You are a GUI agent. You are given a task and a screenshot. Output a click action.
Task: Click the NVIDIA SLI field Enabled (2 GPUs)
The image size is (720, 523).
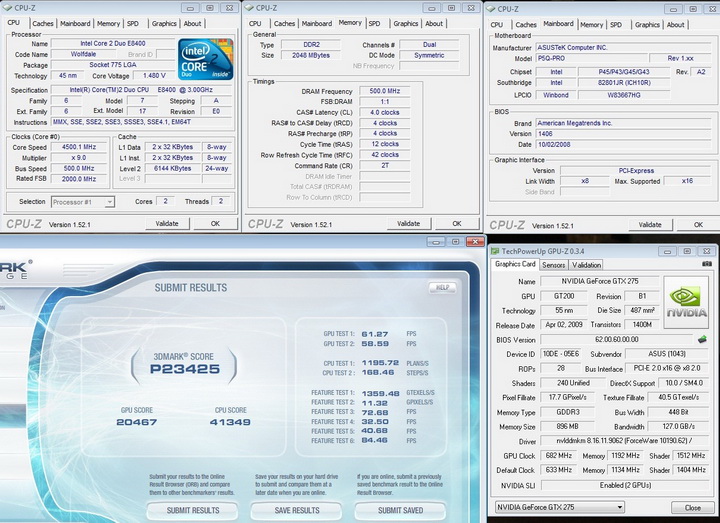point(624,485)
